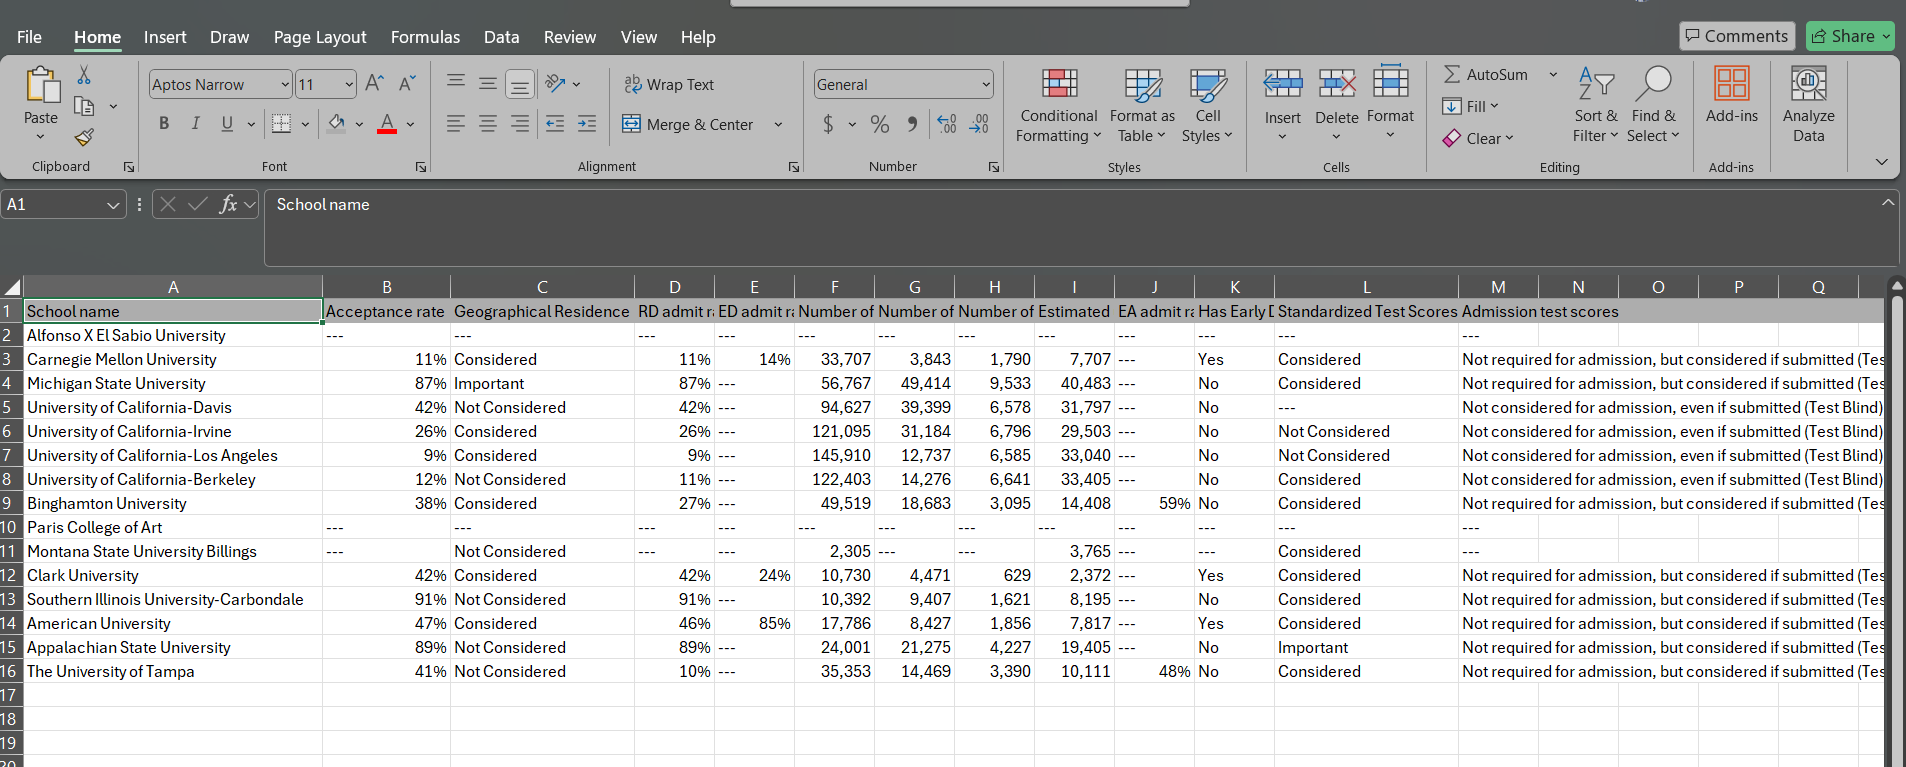The image size is (1906, 767).
Task: Toggle Middle Align
Action: (x=488, y=84)
